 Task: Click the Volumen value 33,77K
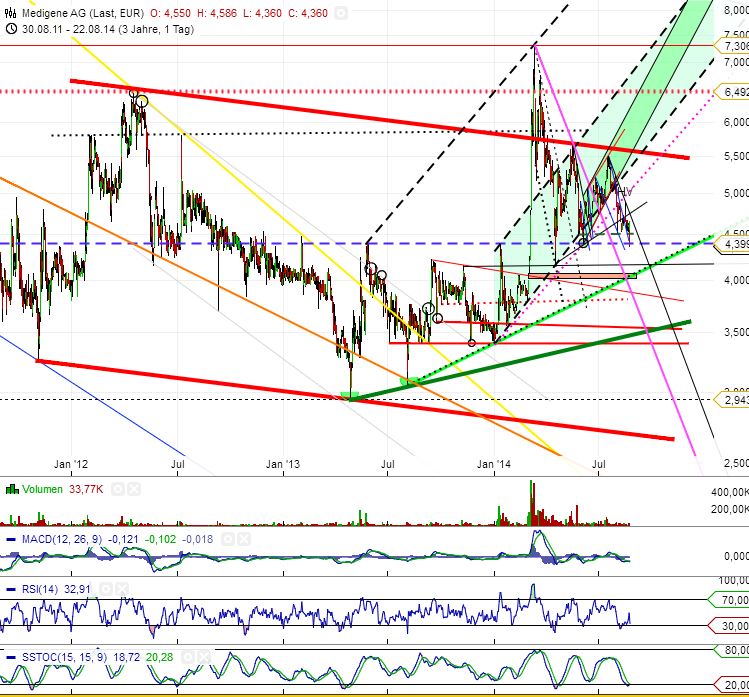[x=86, y=489]
